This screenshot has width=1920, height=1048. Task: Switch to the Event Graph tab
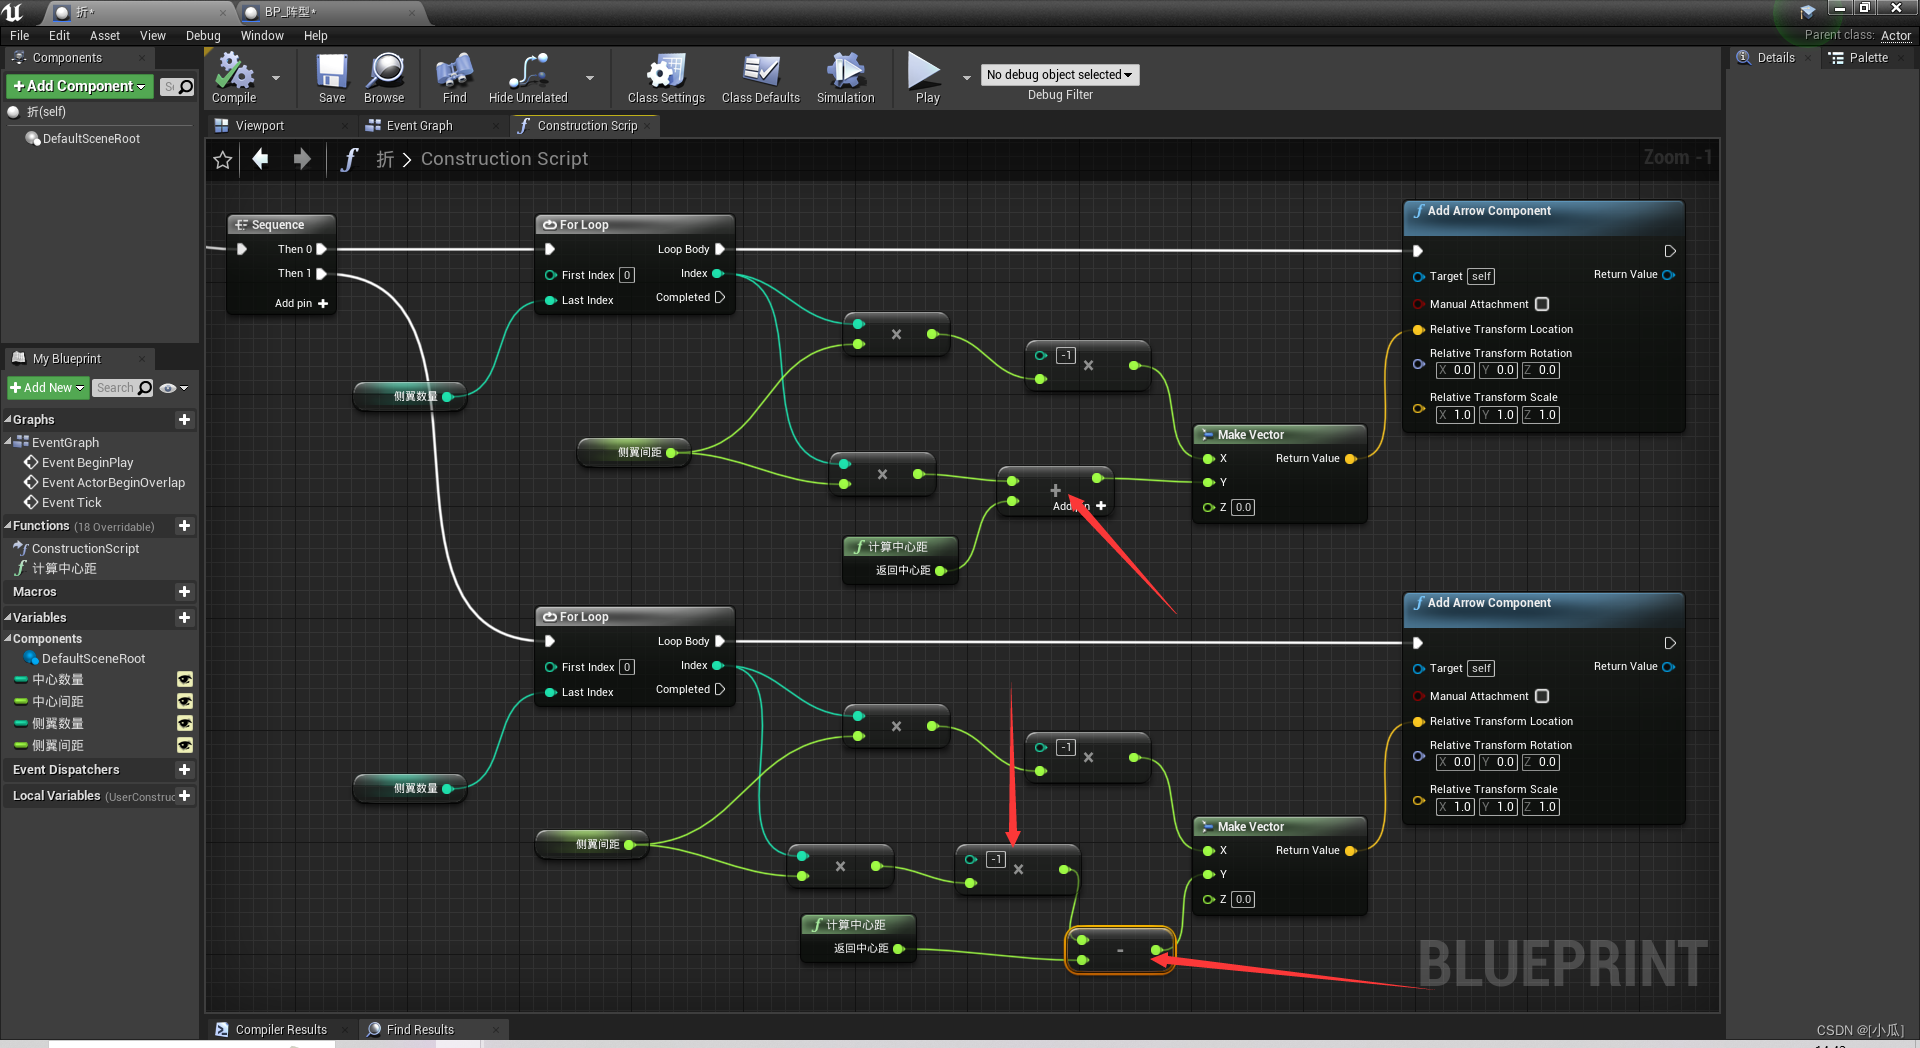point(419,126)
